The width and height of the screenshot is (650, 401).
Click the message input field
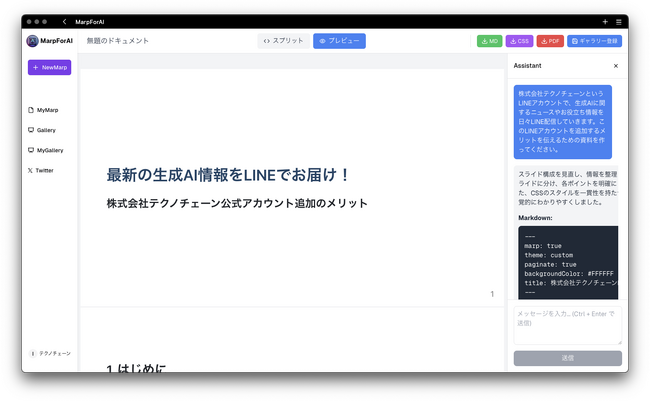(x=568, y=326)
